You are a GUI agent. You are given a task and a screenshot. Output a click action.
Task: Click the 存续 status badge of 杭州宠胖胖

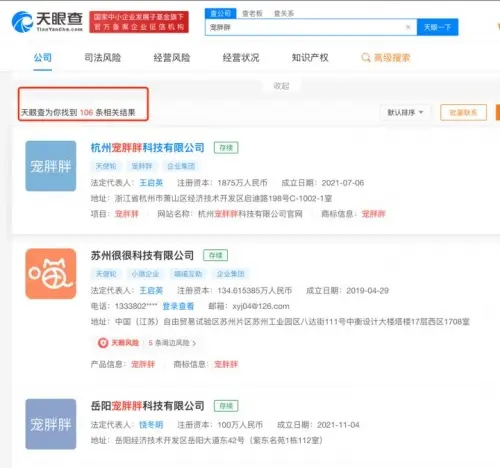pos(226,148)
